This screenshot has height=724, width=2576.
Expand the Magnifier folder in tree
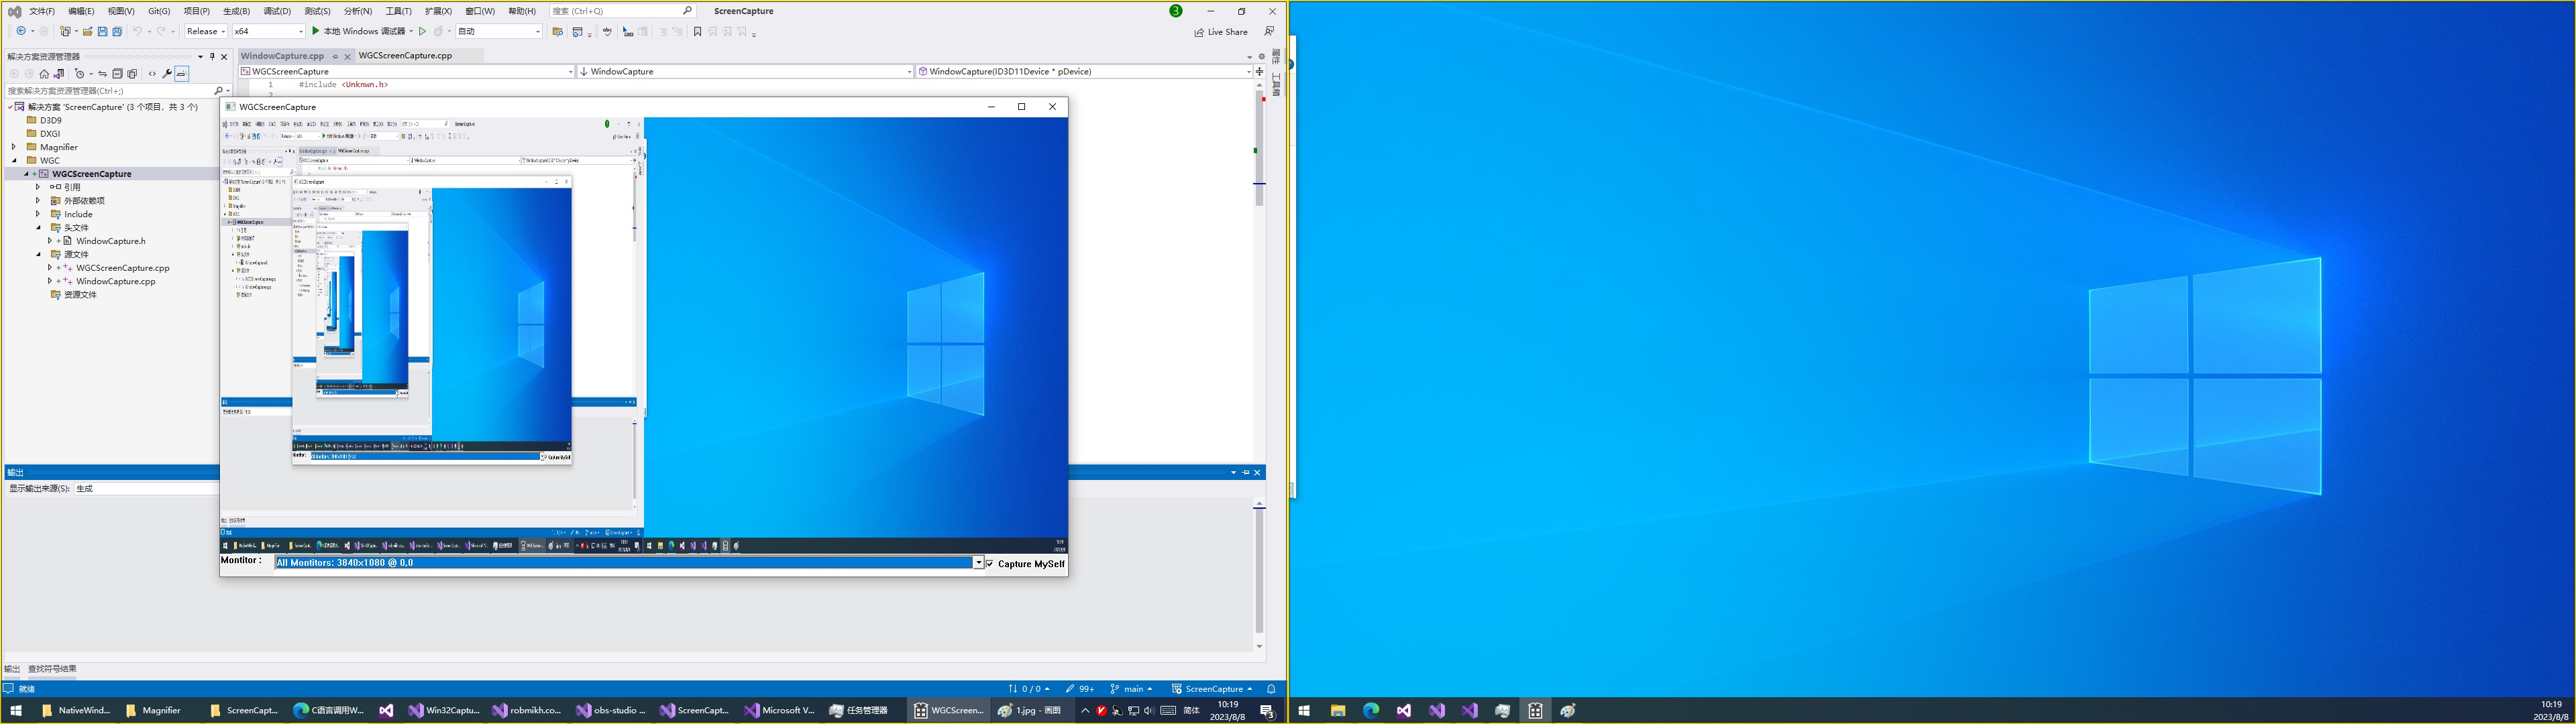(x=14, y=147)
